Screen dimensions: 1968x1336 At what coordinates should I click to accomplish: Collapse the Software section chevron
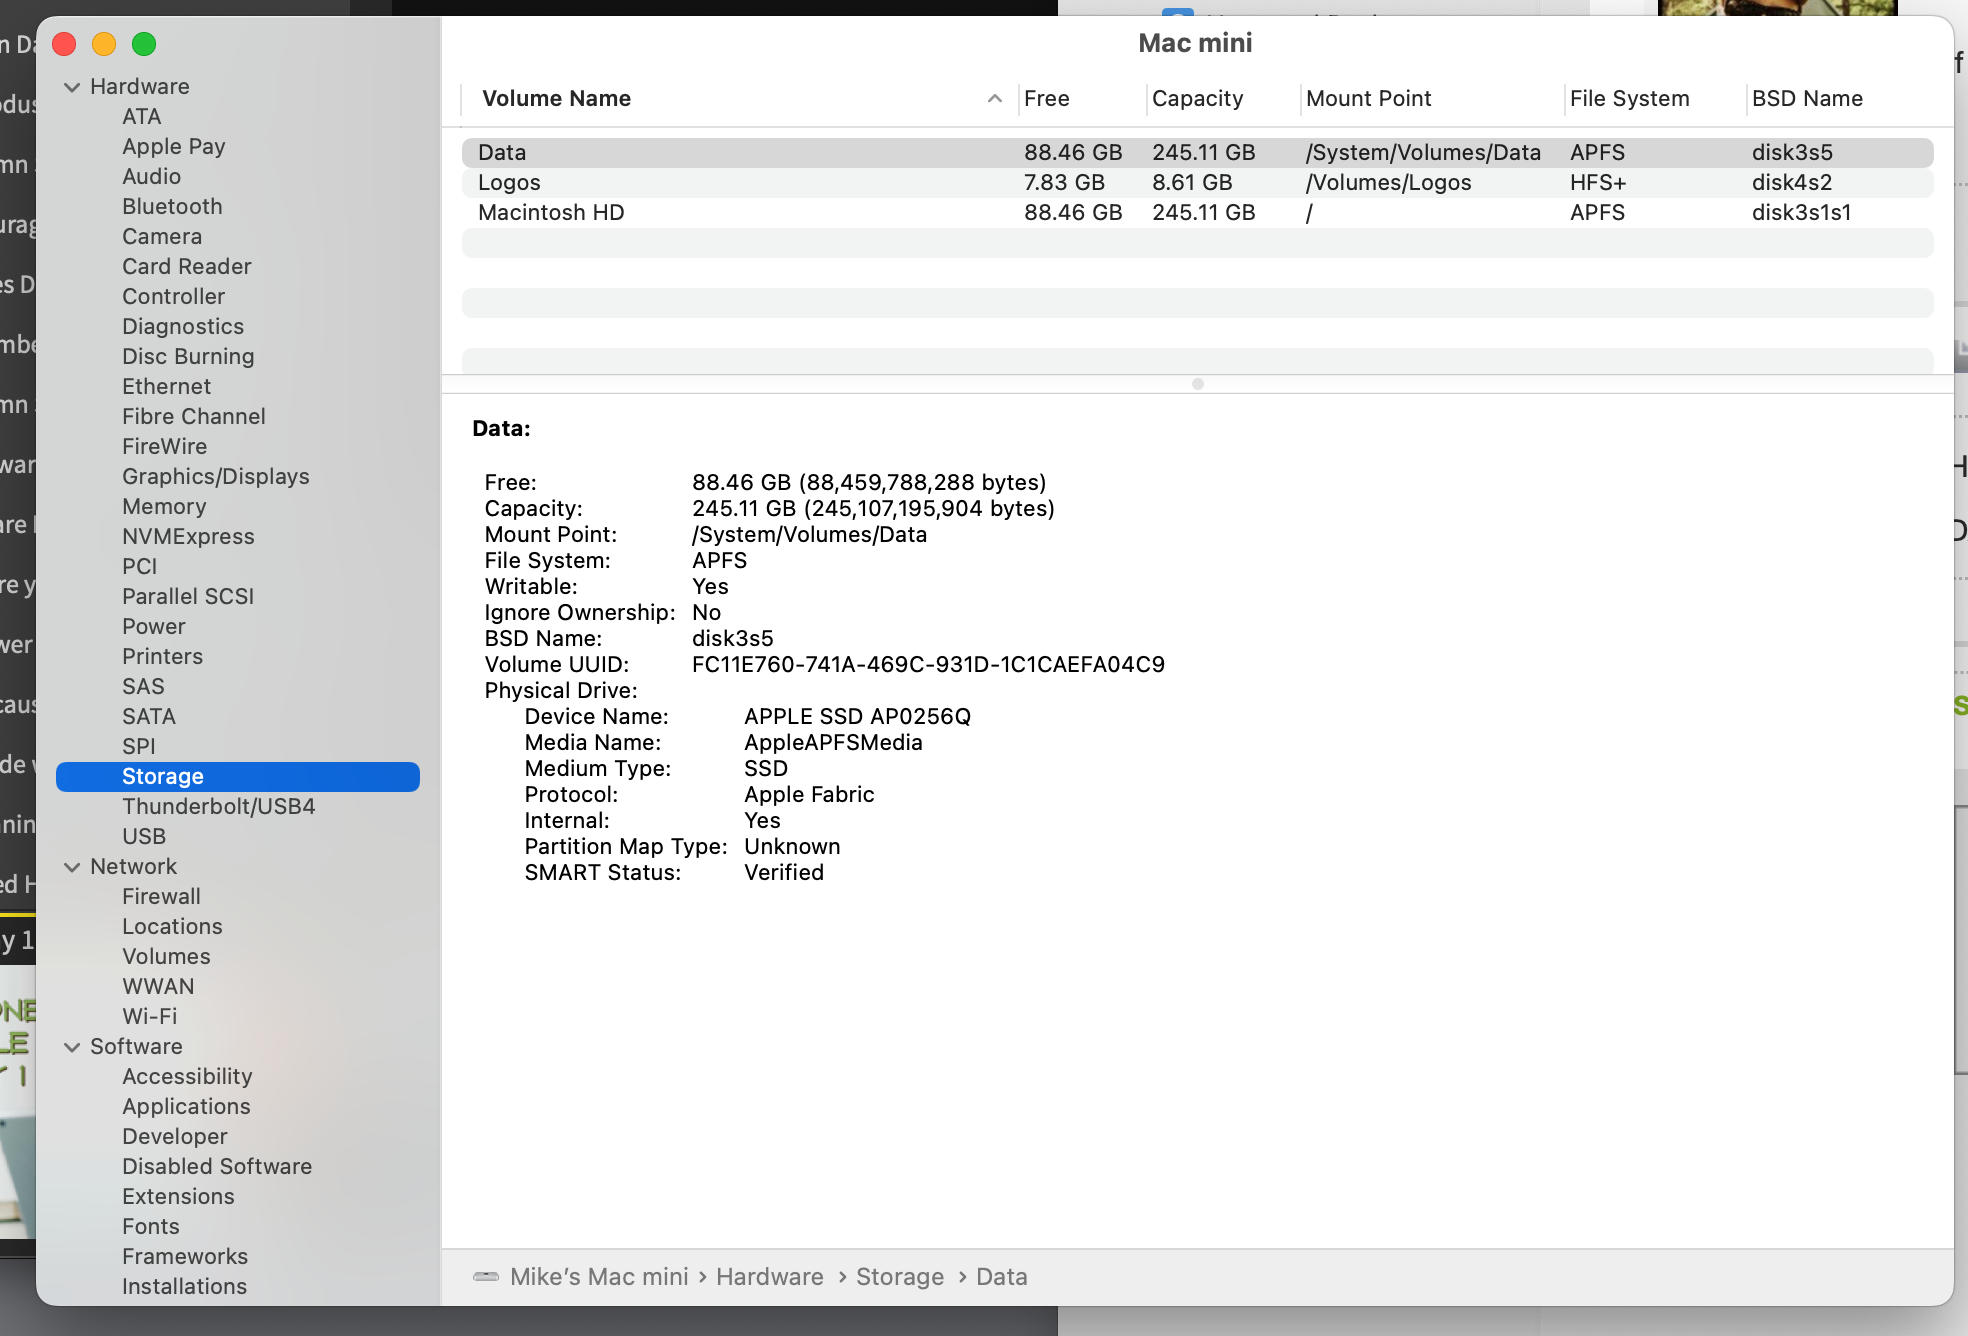(72, 1047)
